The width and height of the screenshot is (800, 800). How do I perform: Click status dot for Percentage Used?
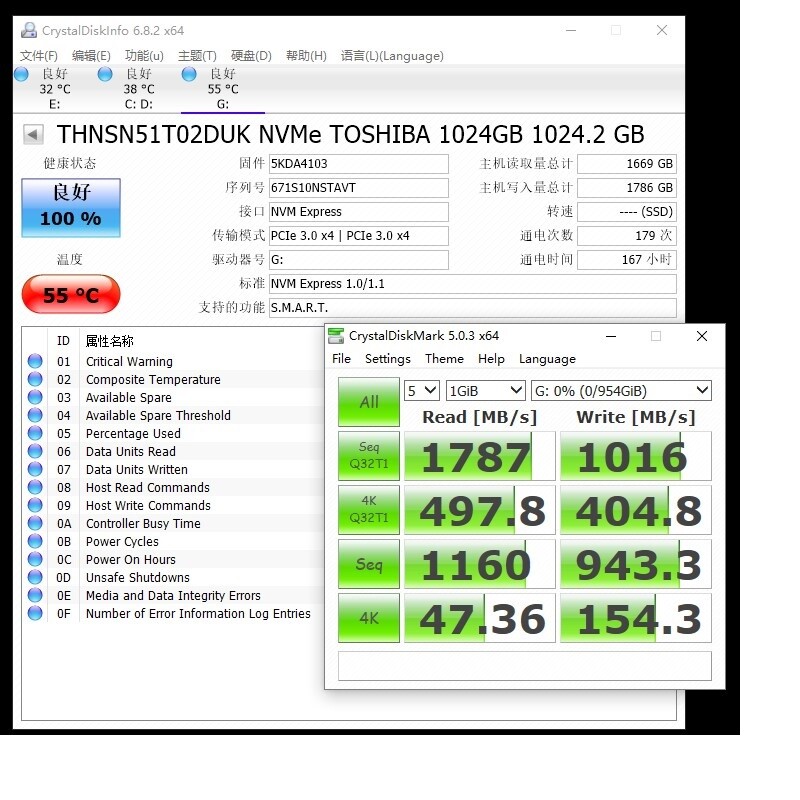tap(35, 433)
